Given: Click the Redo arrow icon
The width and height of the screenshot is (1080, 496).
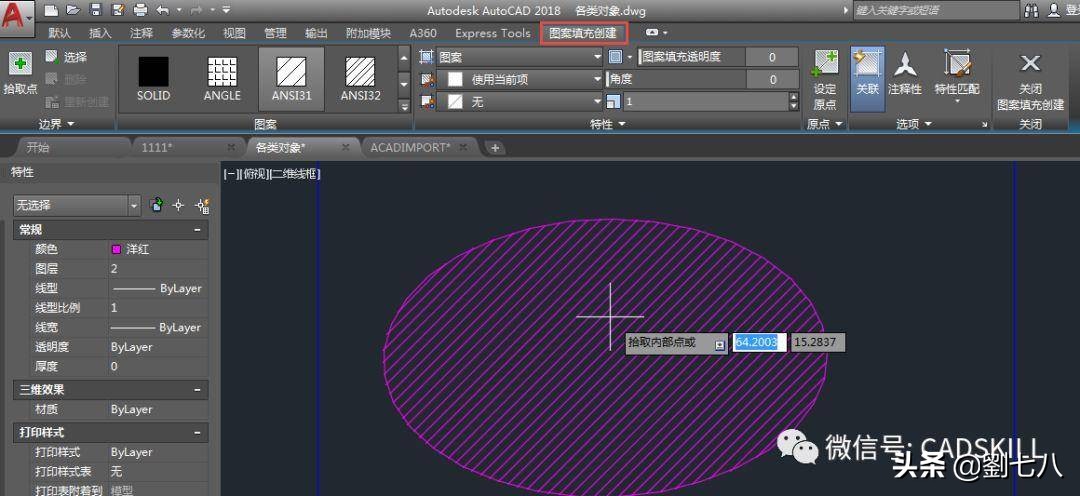Looking at the screenshot, I should pyautogui.click(x=195, y=10).
